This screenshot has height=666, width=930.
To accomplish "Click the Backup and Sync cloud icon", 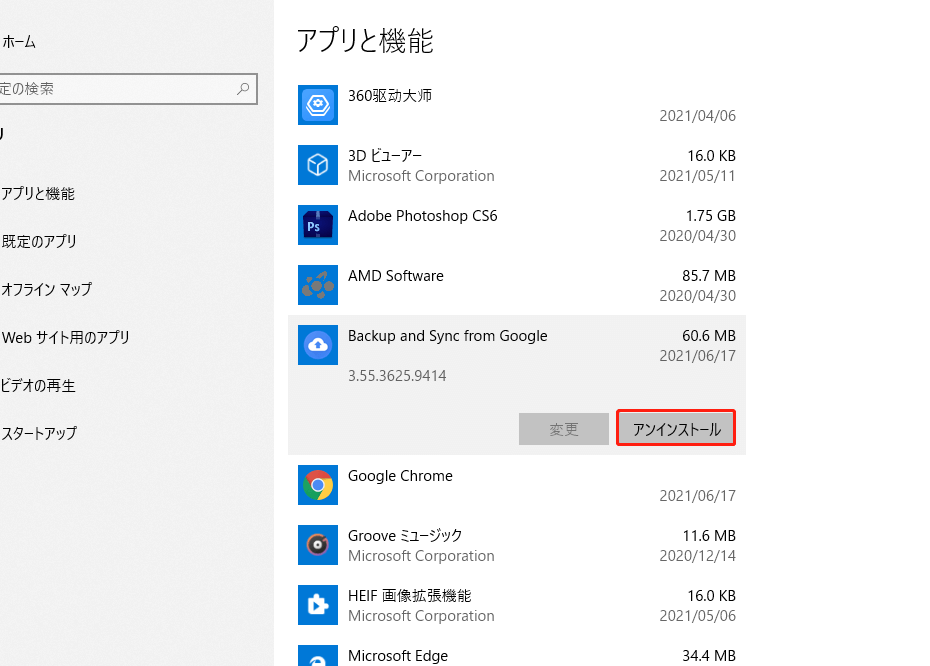I will (318, 345).
